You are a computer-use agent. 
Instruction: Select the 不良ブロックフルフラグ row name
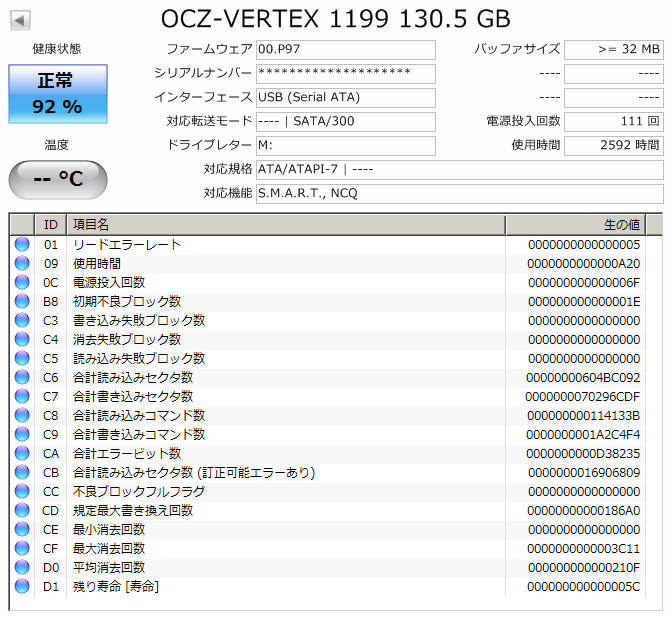(139, 491)
